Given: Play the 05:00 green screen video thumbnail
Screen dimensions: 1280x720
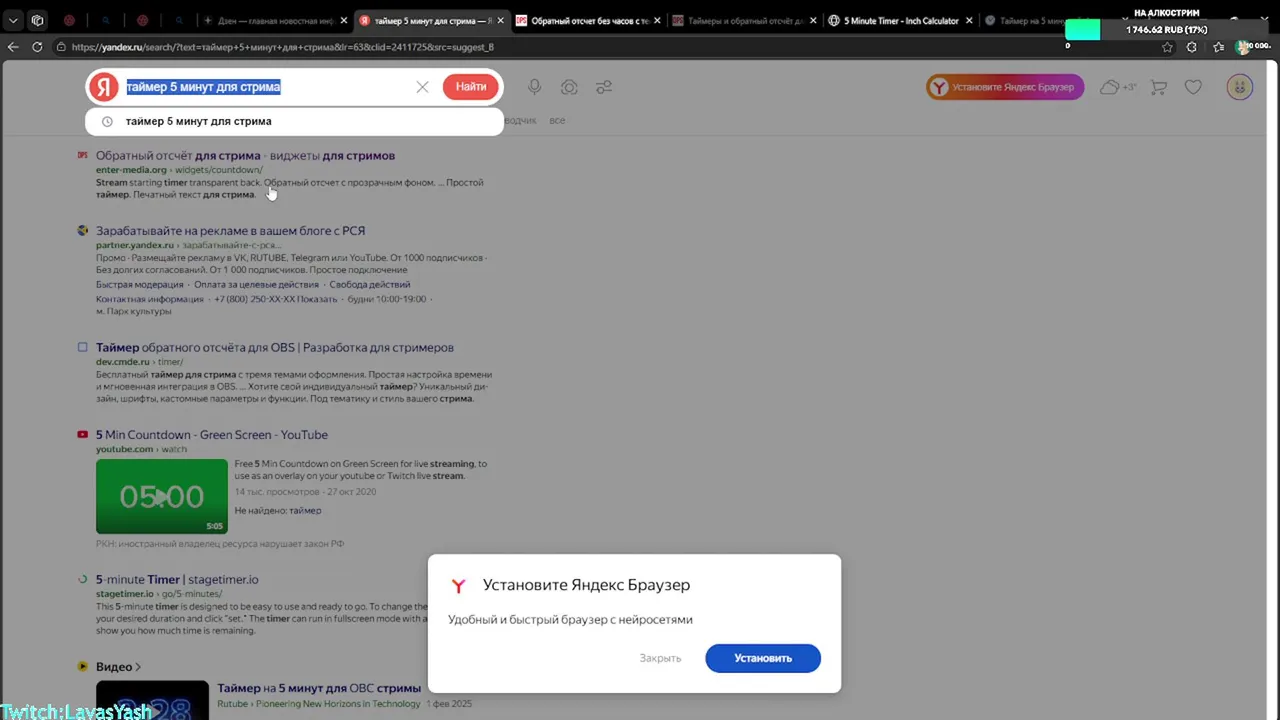Looking at the screenshot, I should tap(162, 496).
